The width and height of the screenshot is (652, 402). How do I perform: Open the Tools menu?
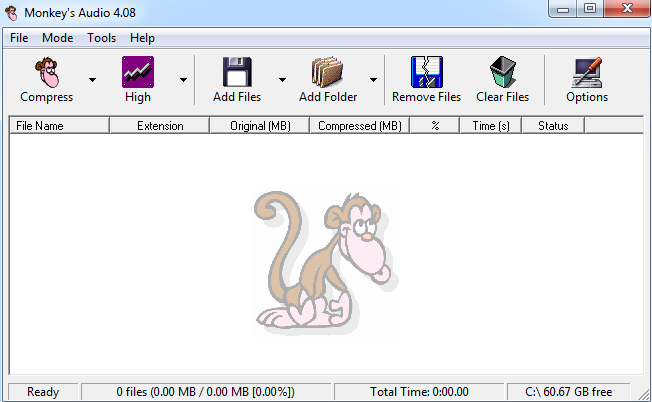click(101, 38)
